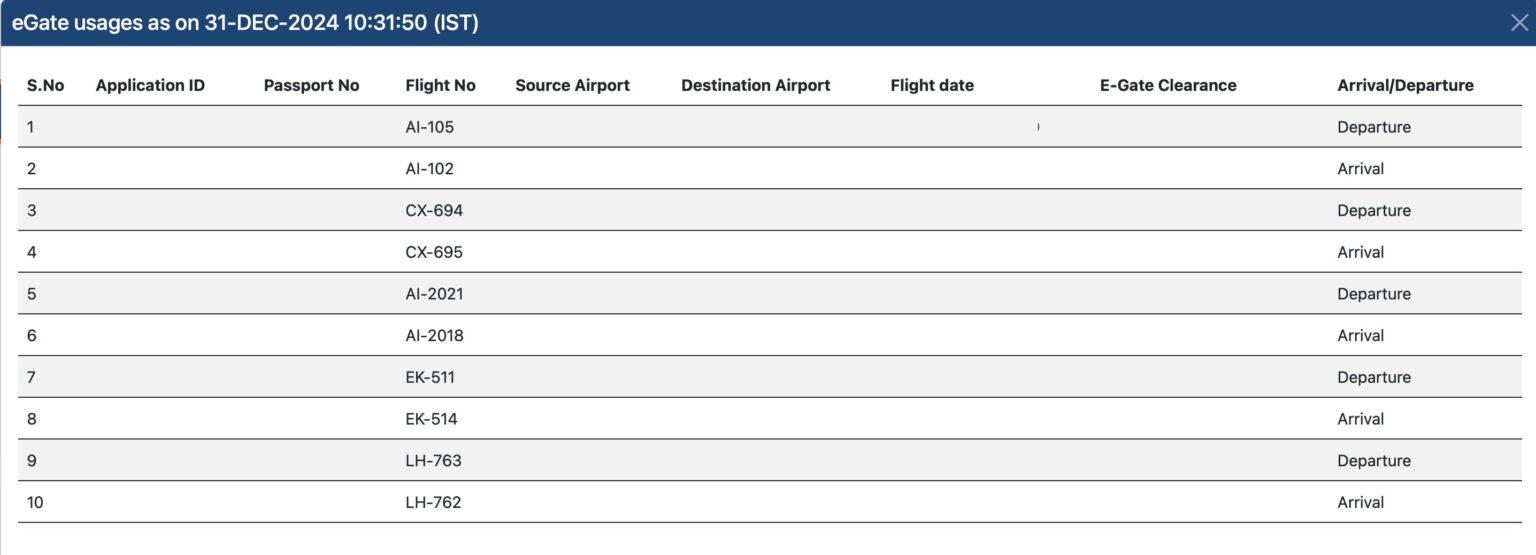1536x555 pixels.
Task: Select the Destination Airport column header
Action: click(x=755, y=86)
